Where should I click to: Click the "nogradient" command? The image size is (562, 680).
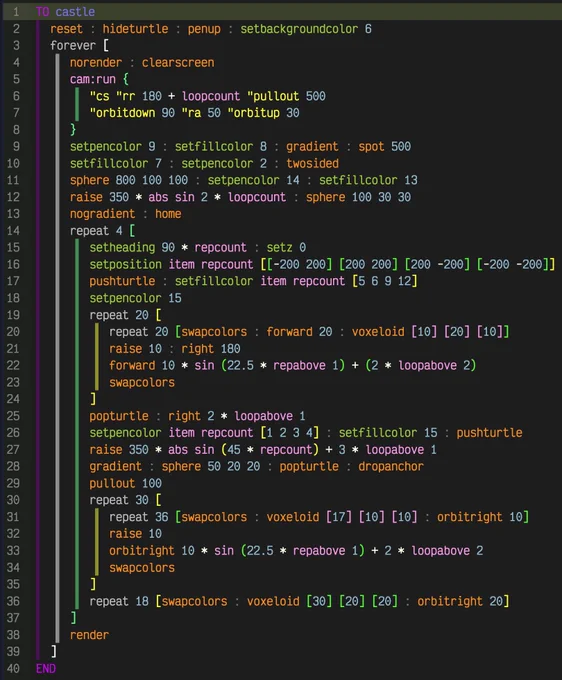[102, 214]
